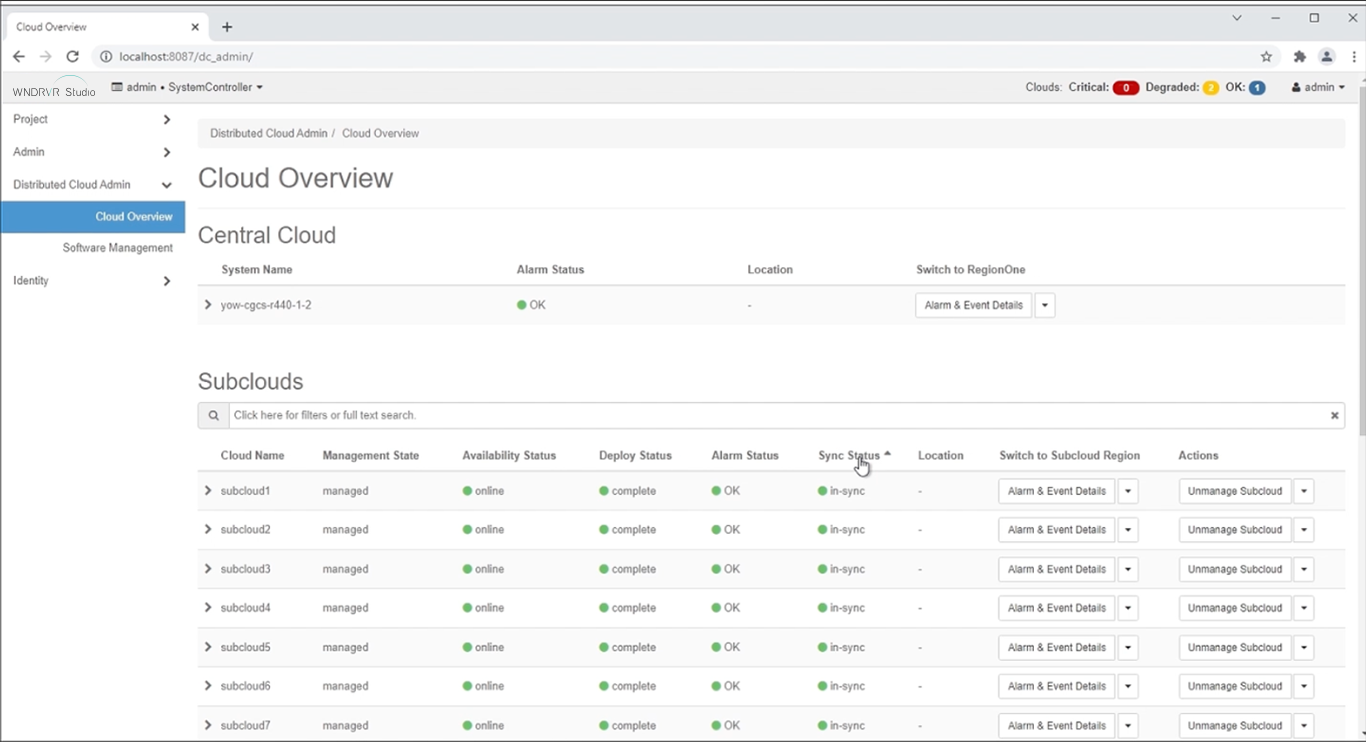Sort by Management State column header
1366x742 pixels.
pos(370,455)
